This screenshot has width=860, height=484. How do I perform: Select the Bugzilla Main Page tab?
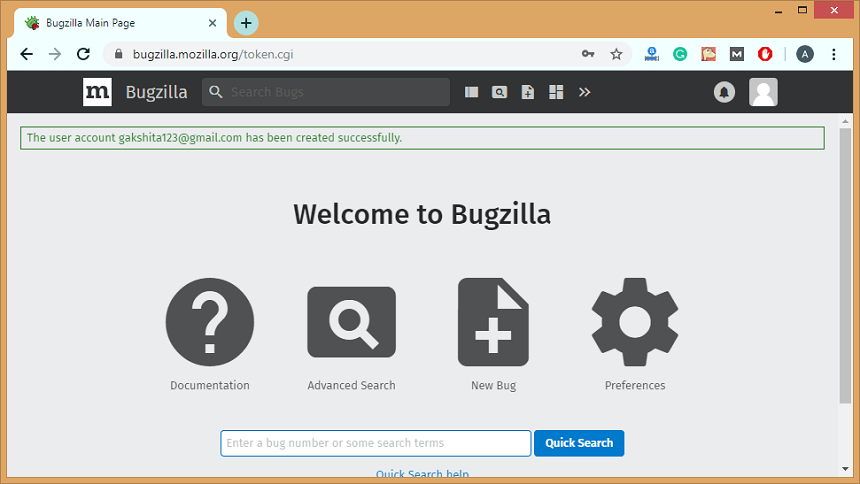120,23
